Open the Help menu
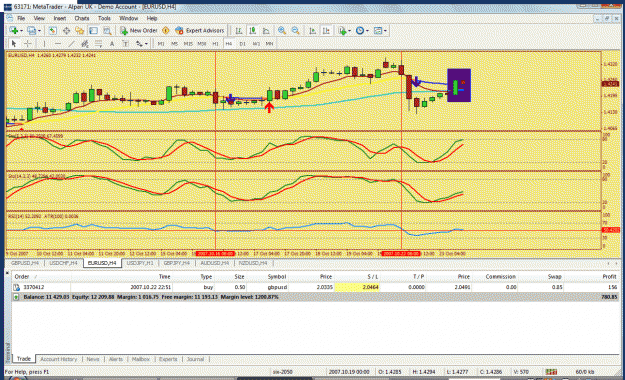The width and height of the screenshot is (625, 380). point(152,18)
